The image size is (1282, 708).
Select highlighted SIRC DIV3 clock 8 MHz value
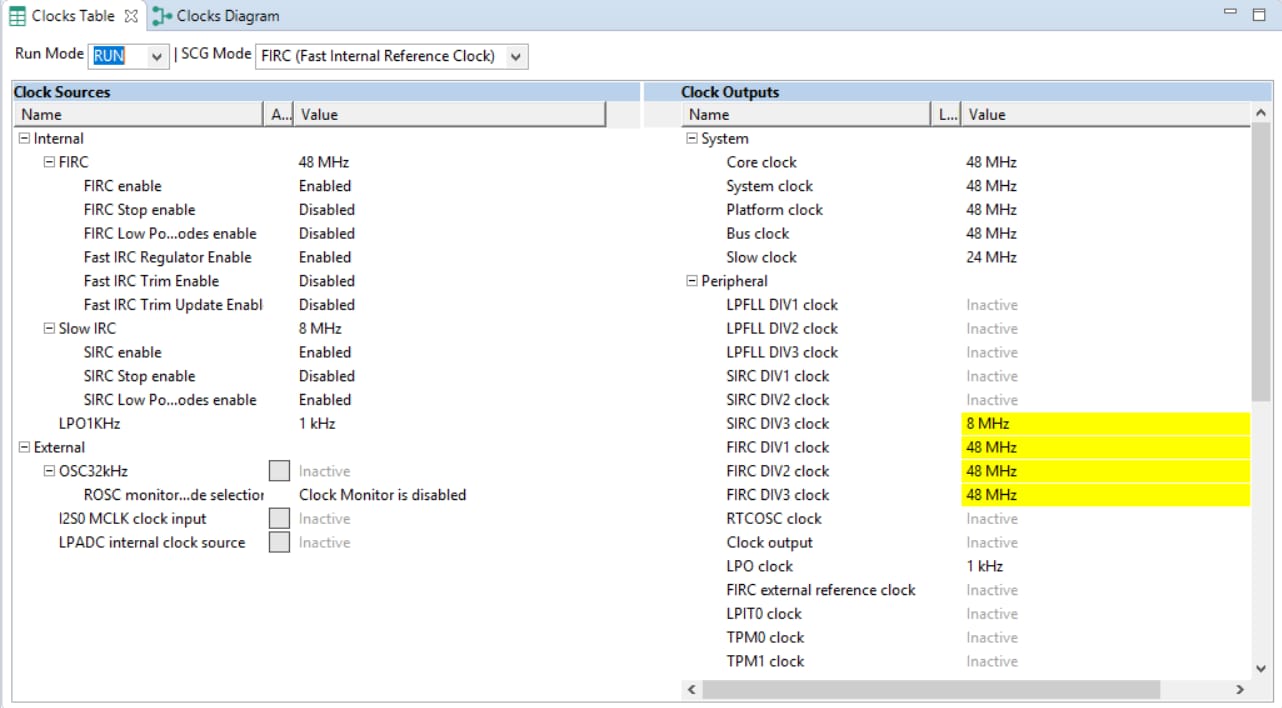pos(1105,424)
